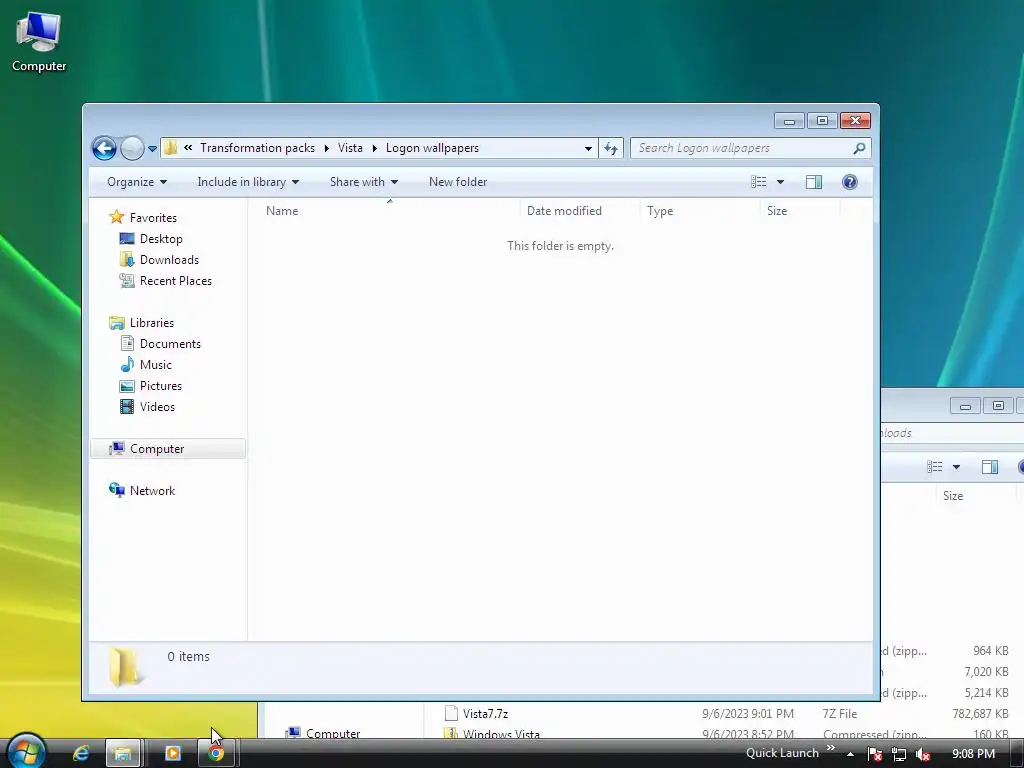
Task: Open previous locations dropdown in address bar
Action: (x=588, y=148)
